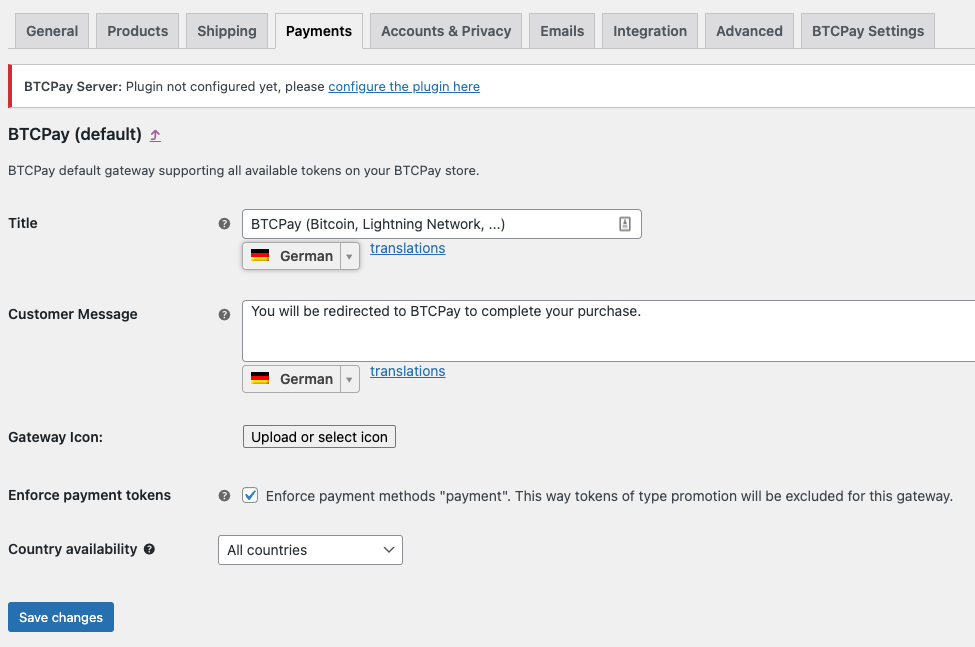Open translations link under Title field
Screen dimensions: 975x647
pyautogui.click(x=407, y=248)
